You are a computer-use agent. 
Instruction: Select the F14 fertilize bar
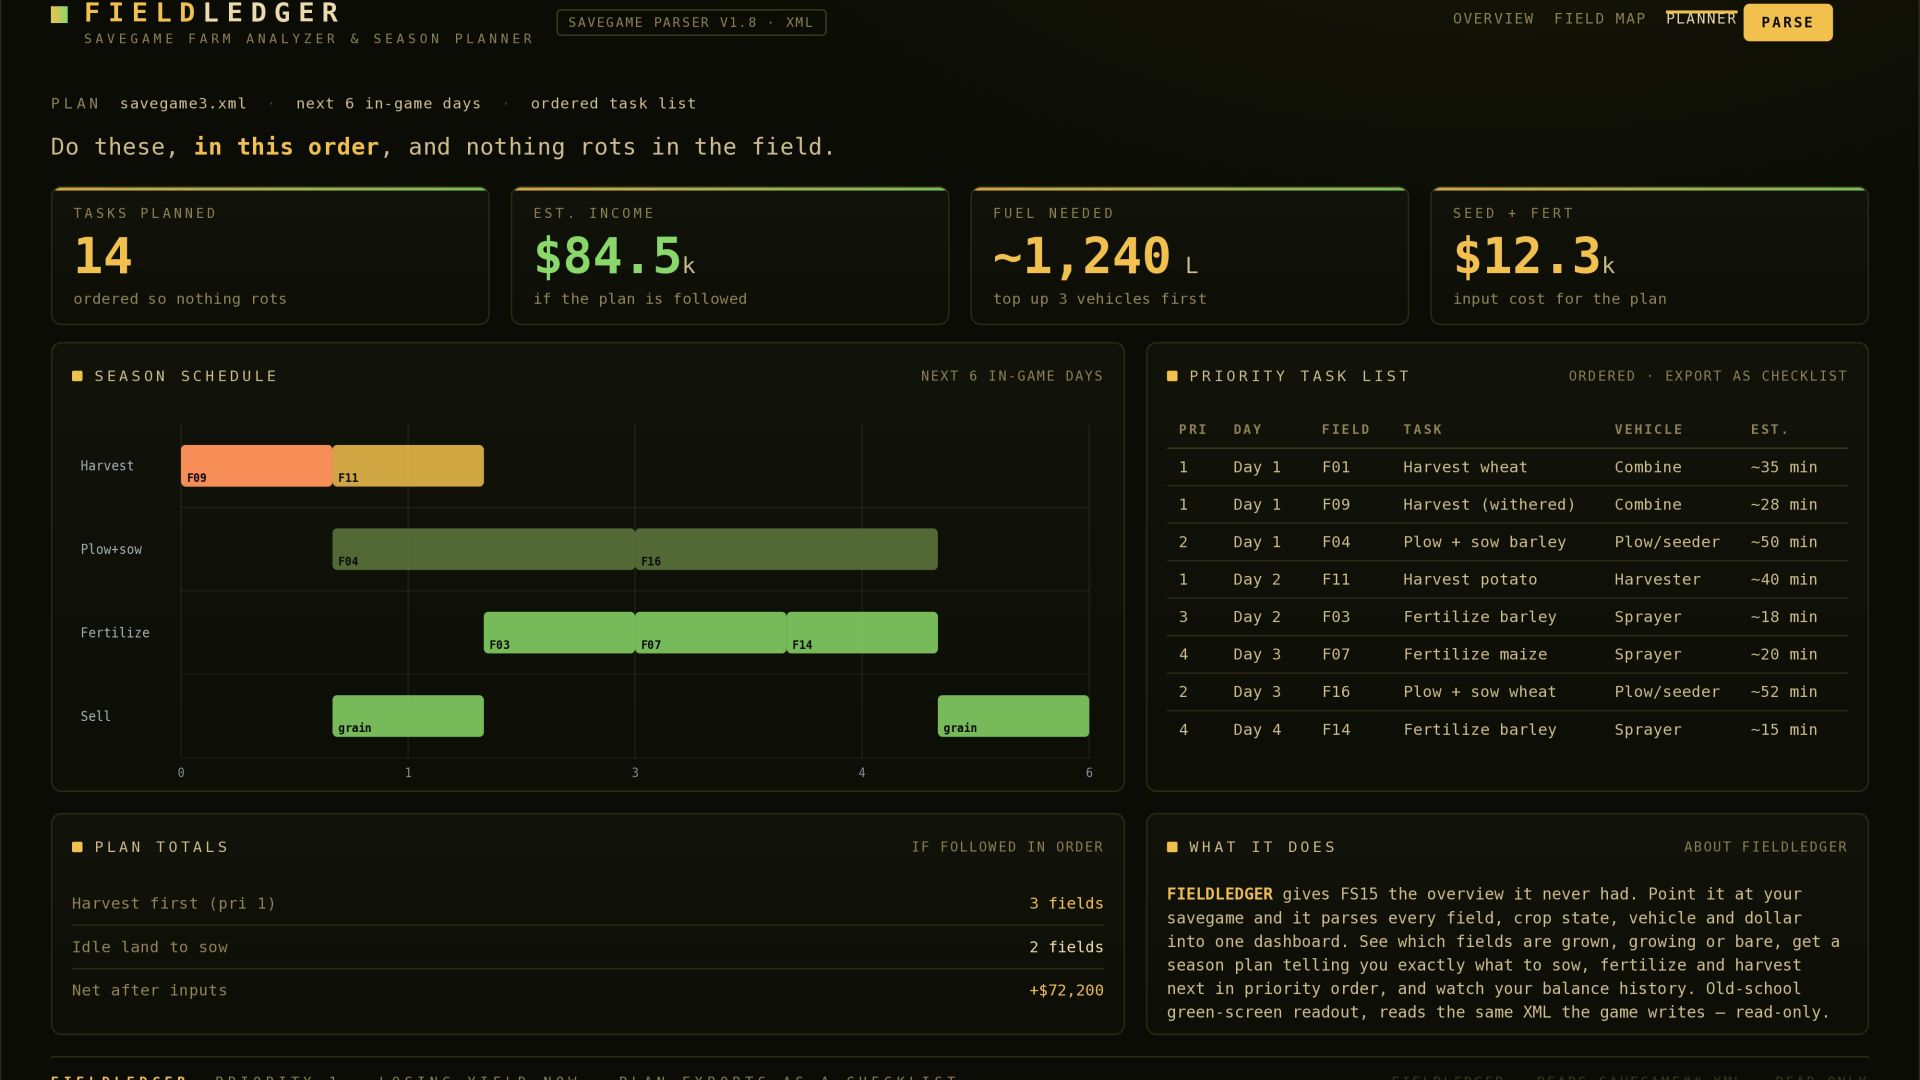[x=862, y=633]
